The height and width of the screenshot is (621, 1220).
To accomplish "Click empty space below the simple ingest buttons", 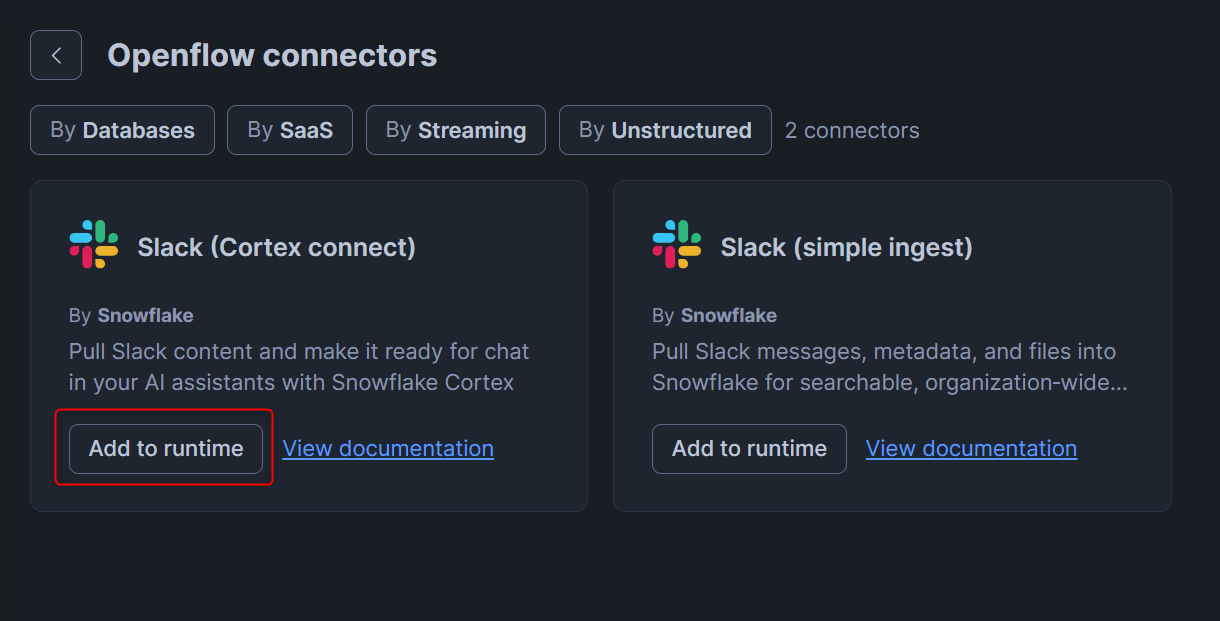I will (x=890, y=492).
